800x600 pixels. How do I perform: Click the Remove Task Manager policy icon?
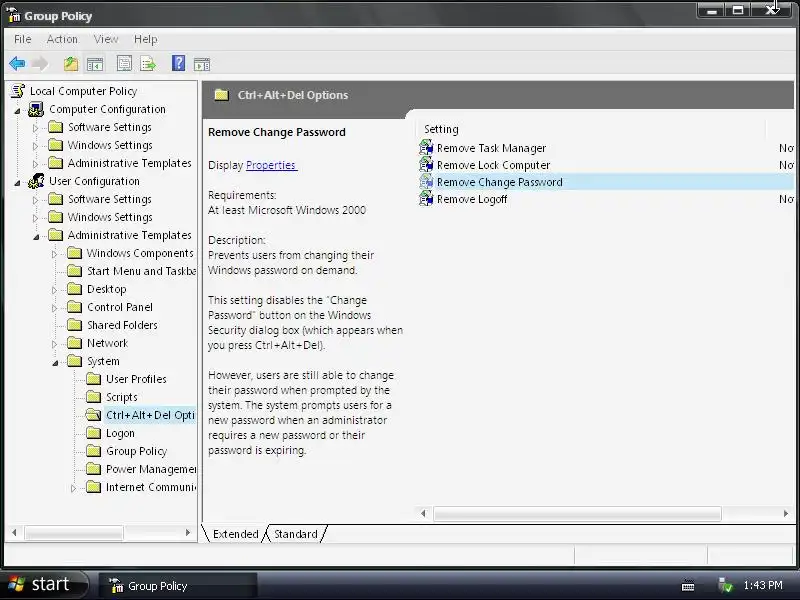click(x=426, y=148)
